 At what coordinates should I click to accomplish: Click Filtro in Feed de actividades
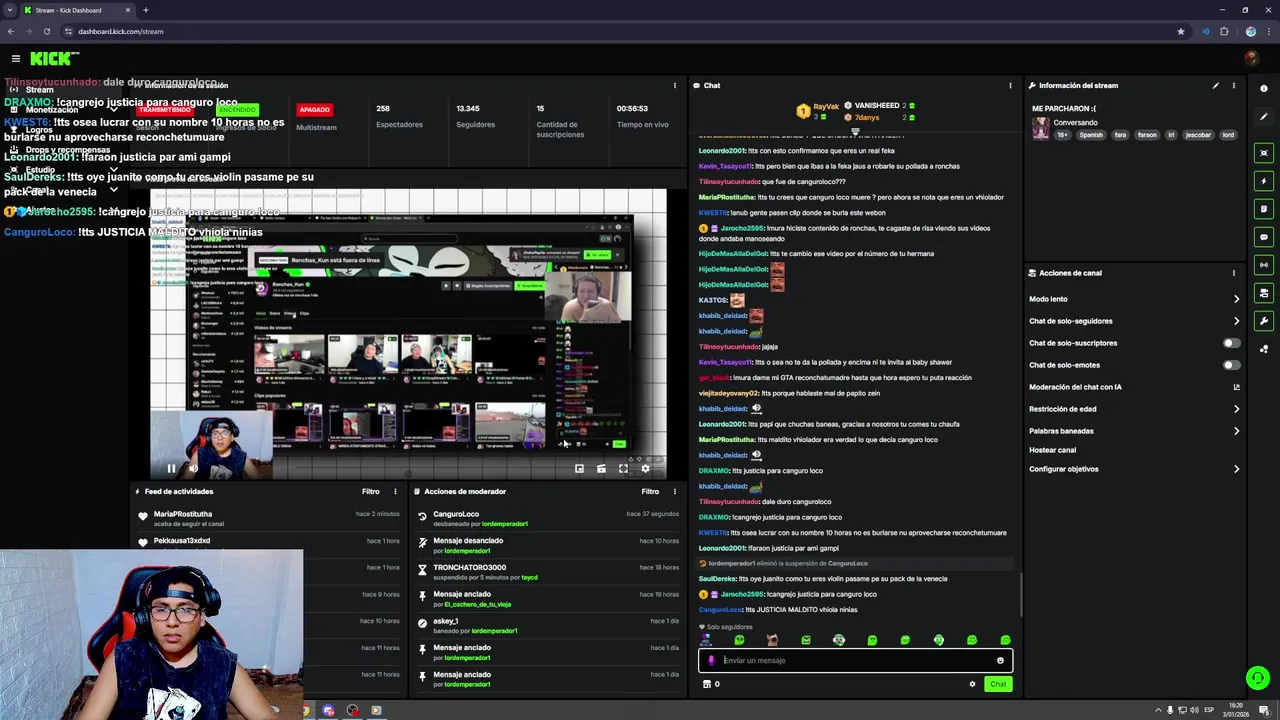click(371, 491)
